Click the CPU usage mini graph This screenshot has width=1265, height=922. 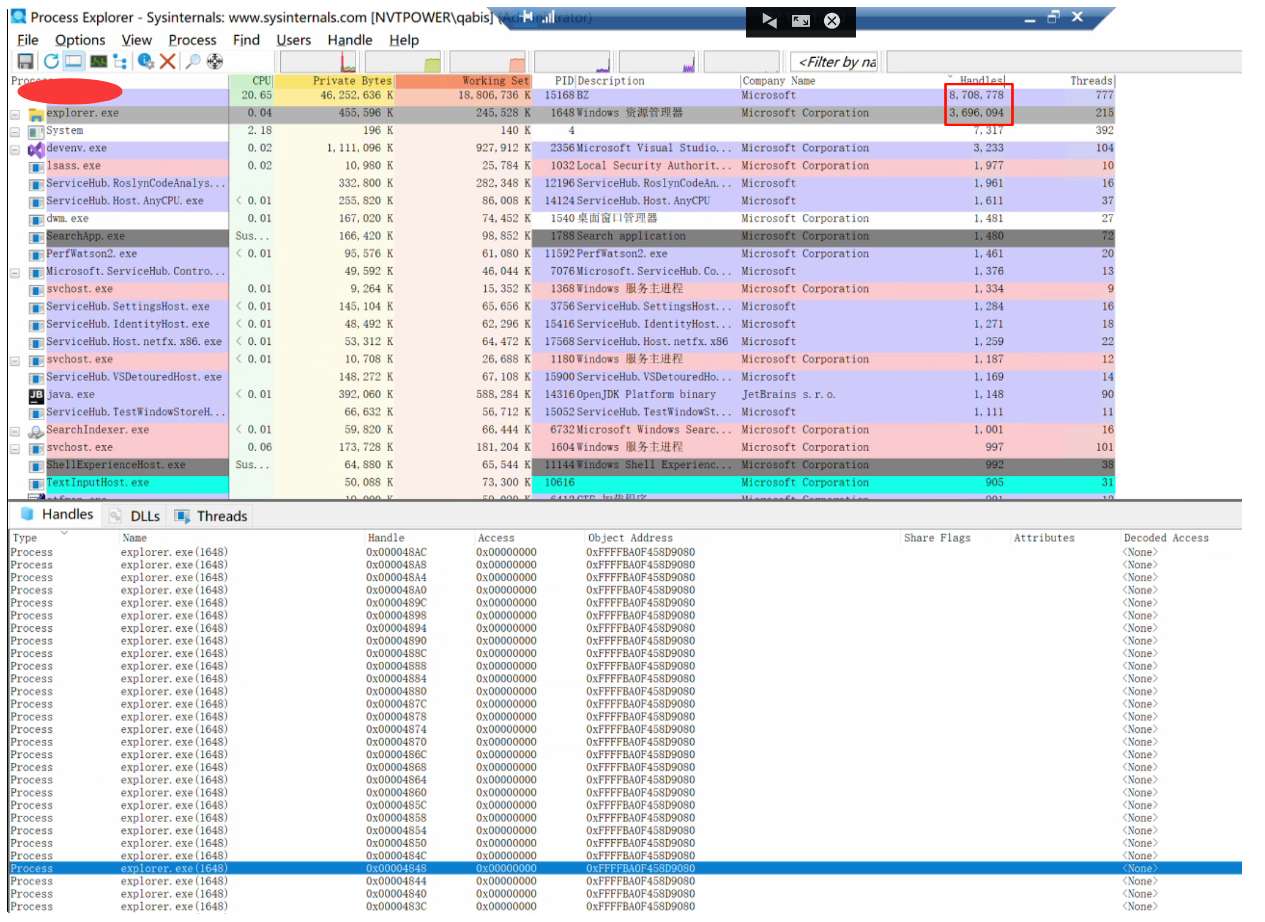[x=318, y=62]
